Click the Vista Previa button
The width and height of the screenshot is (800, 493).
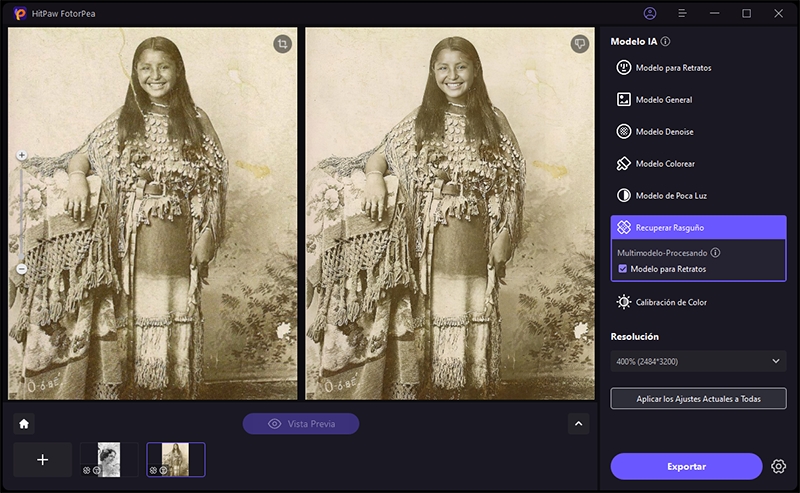click(x=301, y=424)
